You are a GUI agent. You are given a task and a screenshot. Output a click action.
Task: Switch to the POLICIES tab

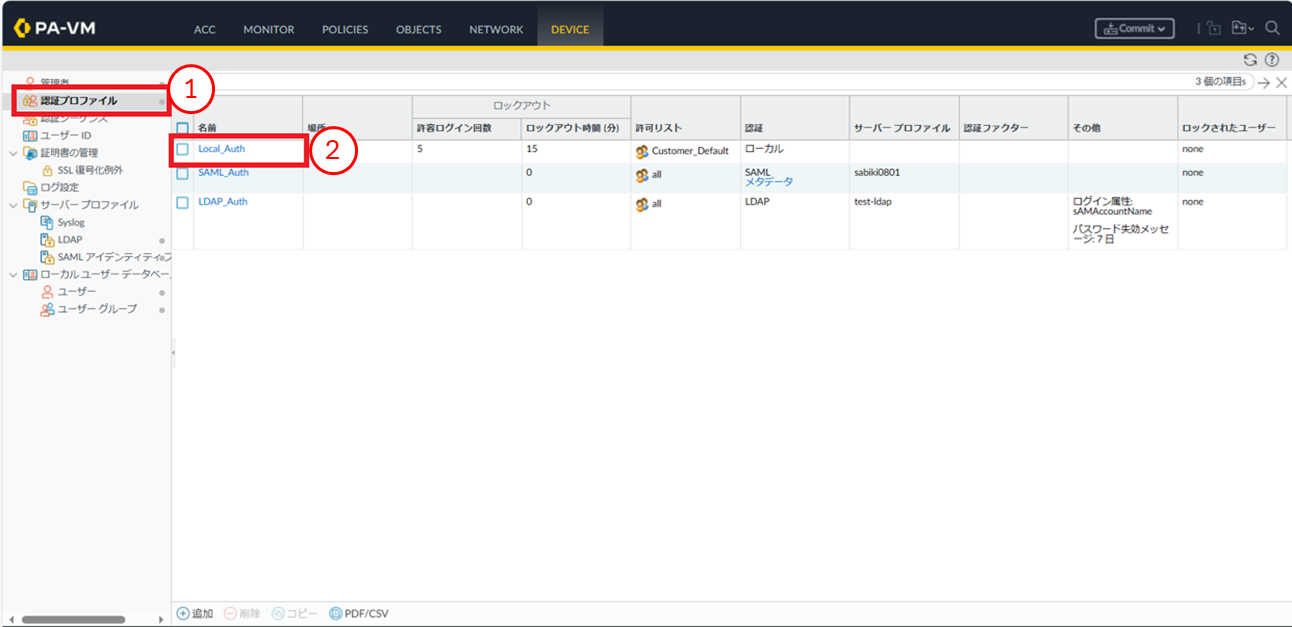[345, 29]
